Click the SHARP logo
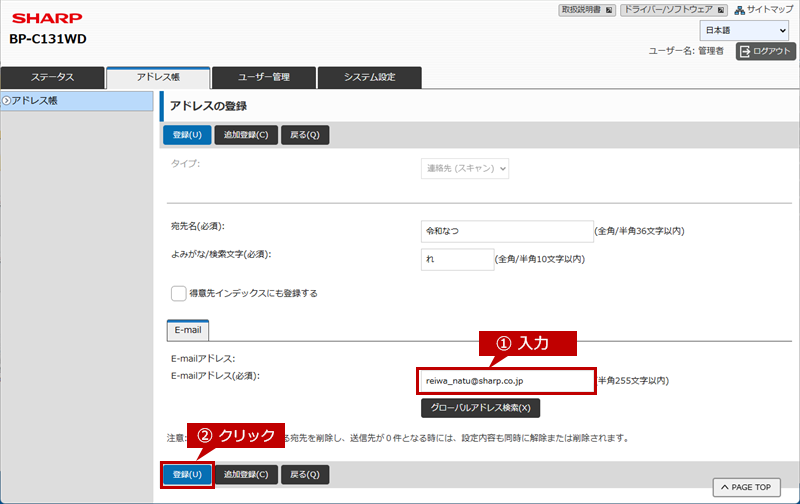The height and width of the screenshot is (504, 800). click(47, 18)
